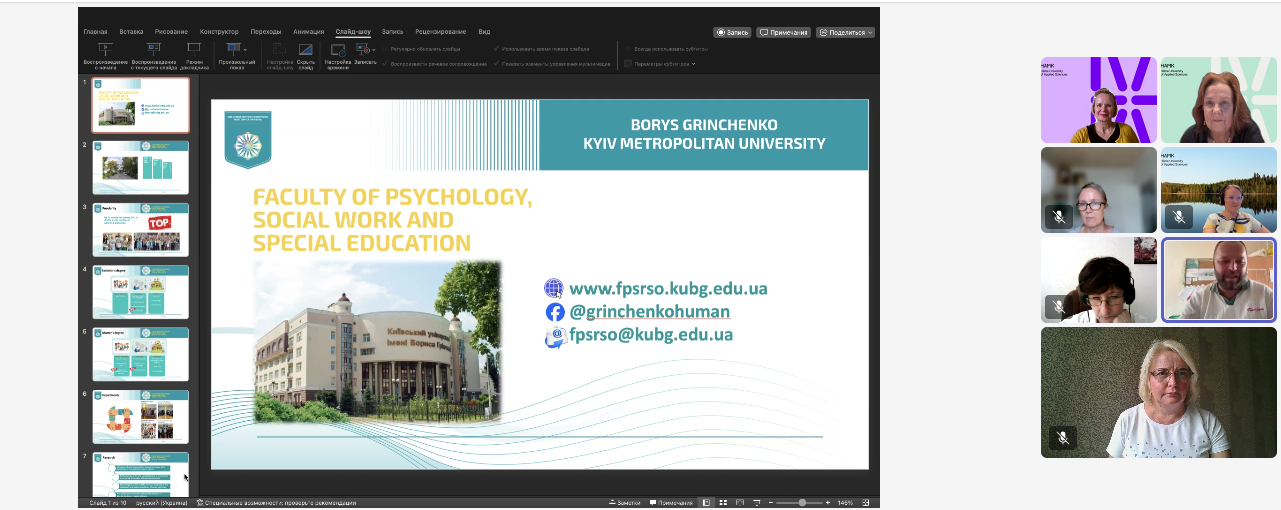The width and height of the screenshot is (1281, 510).
Task: Select slide 3 thumbnail with TOP graphic
Action: tap(141, 230)
